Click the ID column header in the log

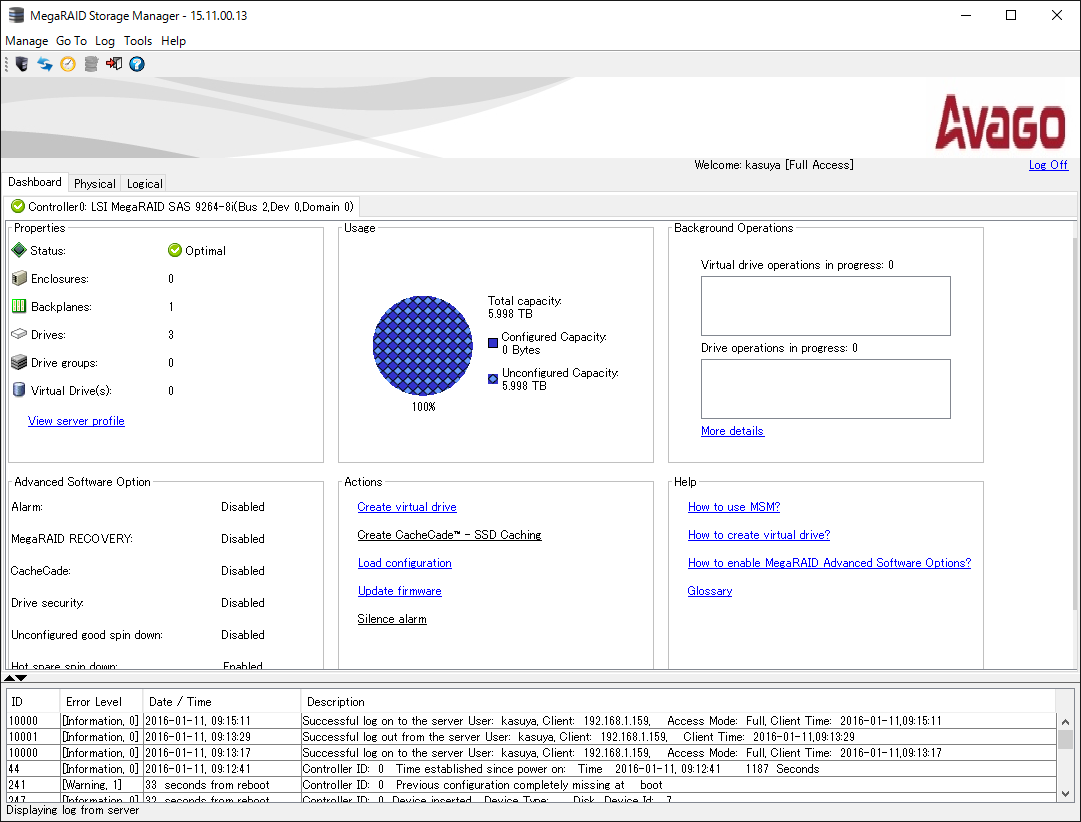point(32,701)
